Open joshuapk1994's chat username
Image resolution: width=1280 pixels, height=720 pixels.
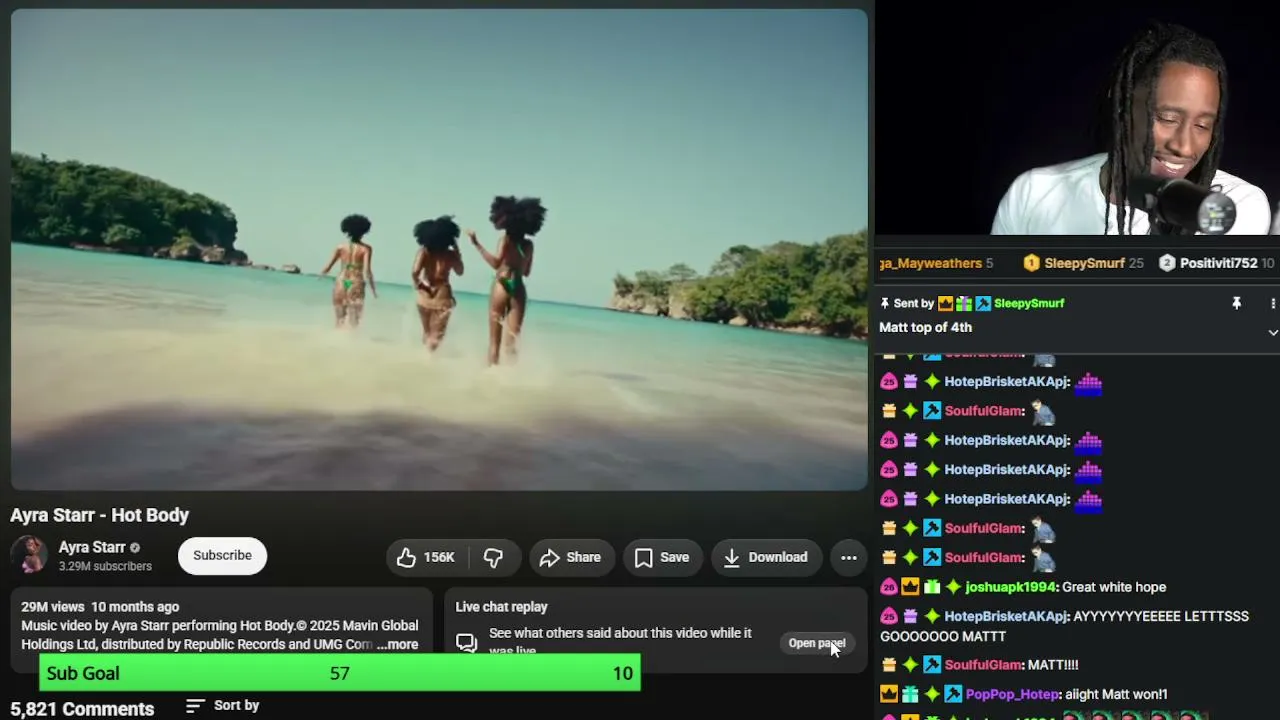tap(1010, 587)
